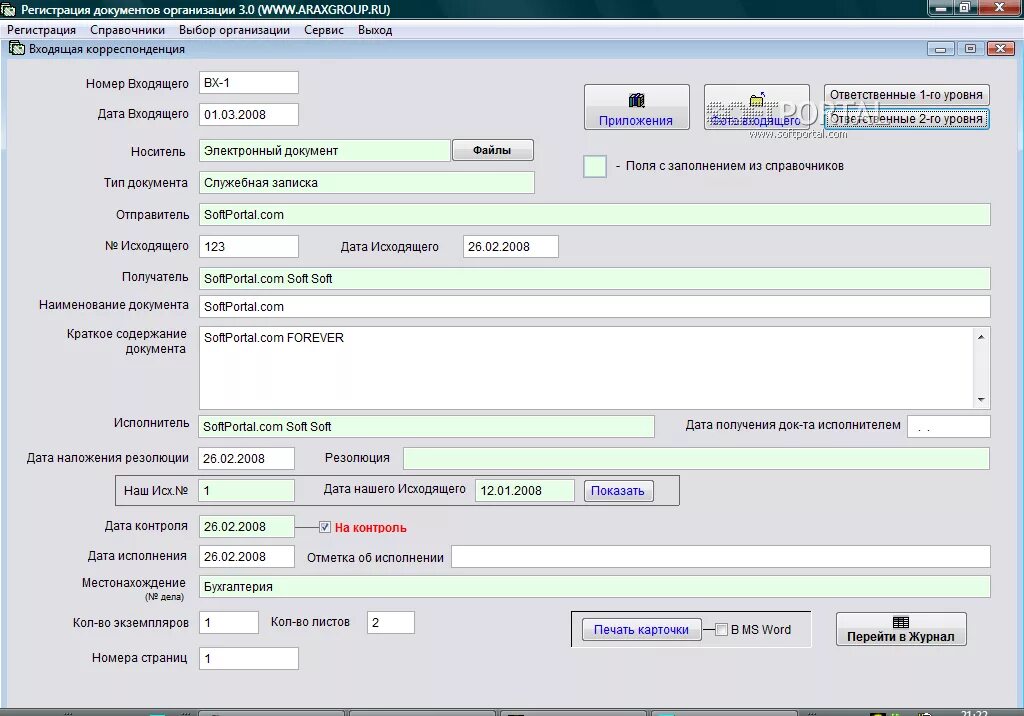
Task: Click the Файлы button
Action: coord(492,150)
